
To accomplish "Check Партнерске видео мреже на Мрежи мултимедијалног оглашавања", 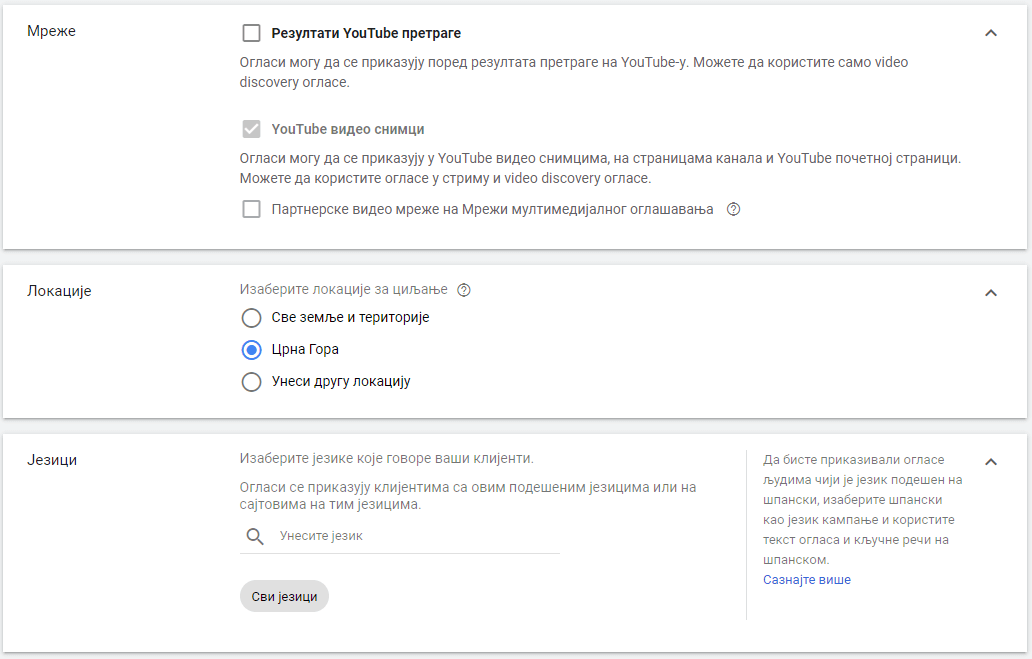I will click(251, 209).
